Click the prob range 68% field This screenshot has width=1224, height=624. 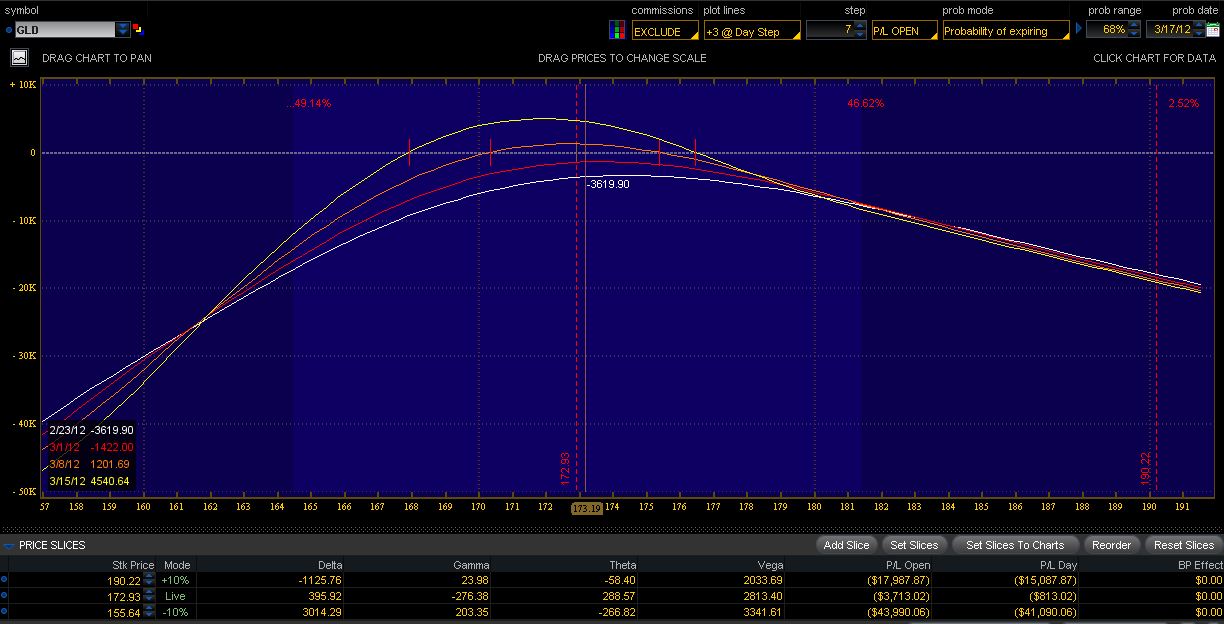pyautogui.click(x=1108, y=30)
